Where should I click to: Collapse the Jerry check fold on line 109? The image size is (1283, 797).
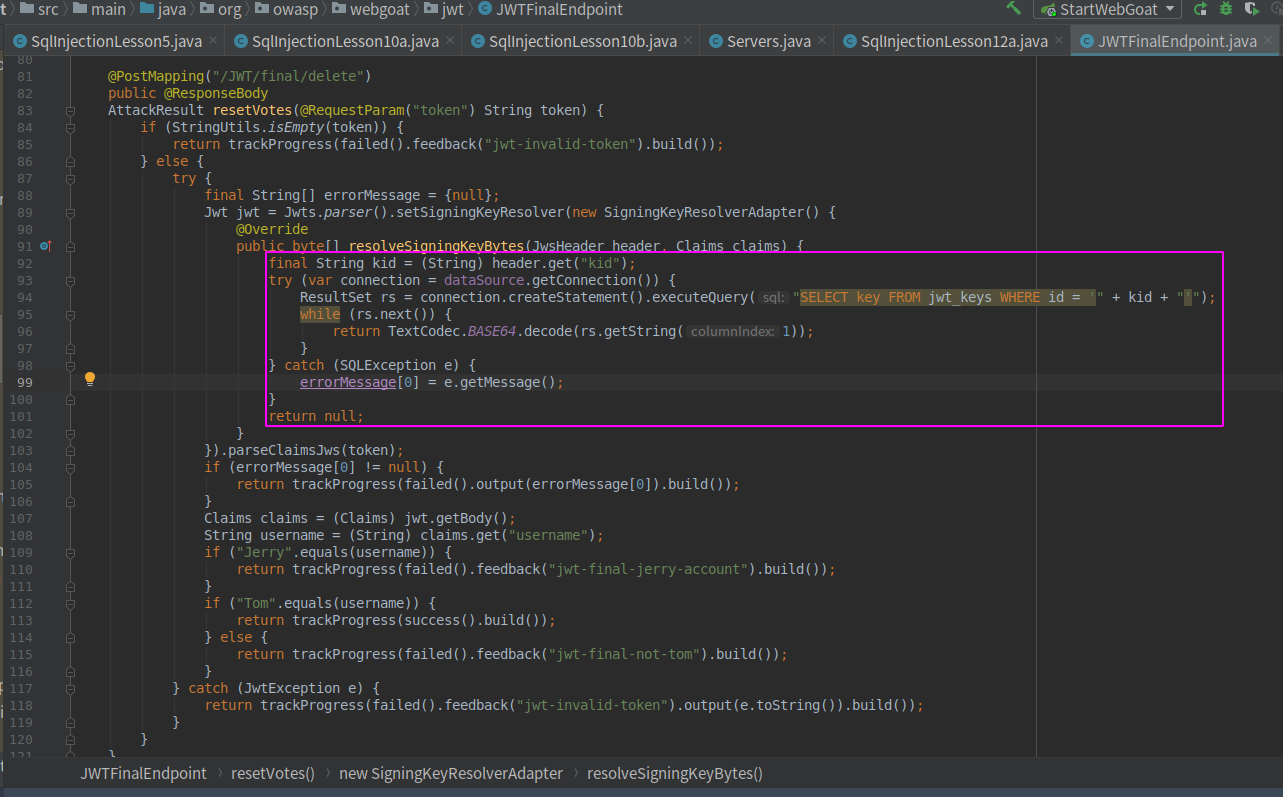point(70,552)
